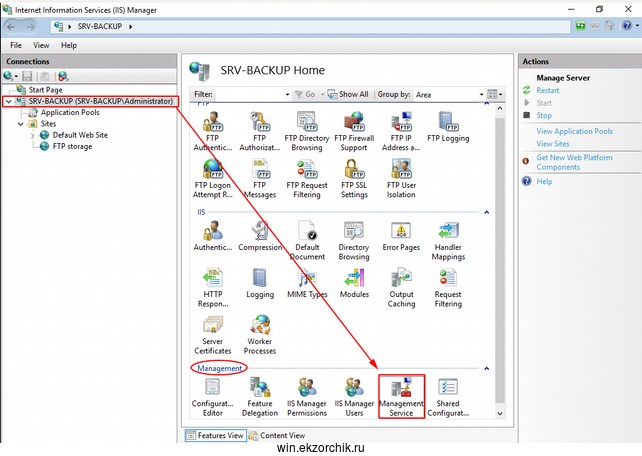Click Show All filter button
This screenshot has width=642, height=456.
348,94
